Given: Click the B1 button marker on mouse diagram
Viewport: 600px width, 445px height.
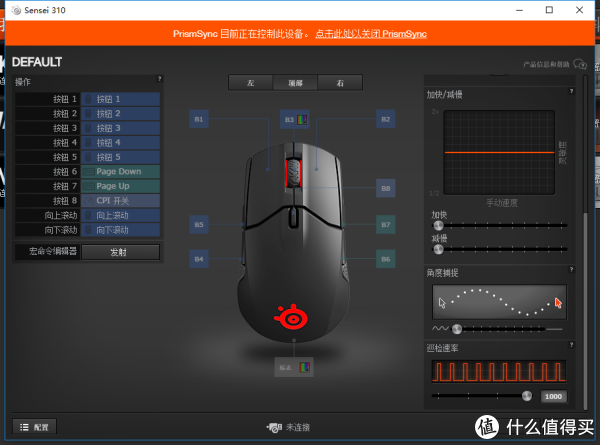Looking at the screenshot, I should click(x=199, y=119).
